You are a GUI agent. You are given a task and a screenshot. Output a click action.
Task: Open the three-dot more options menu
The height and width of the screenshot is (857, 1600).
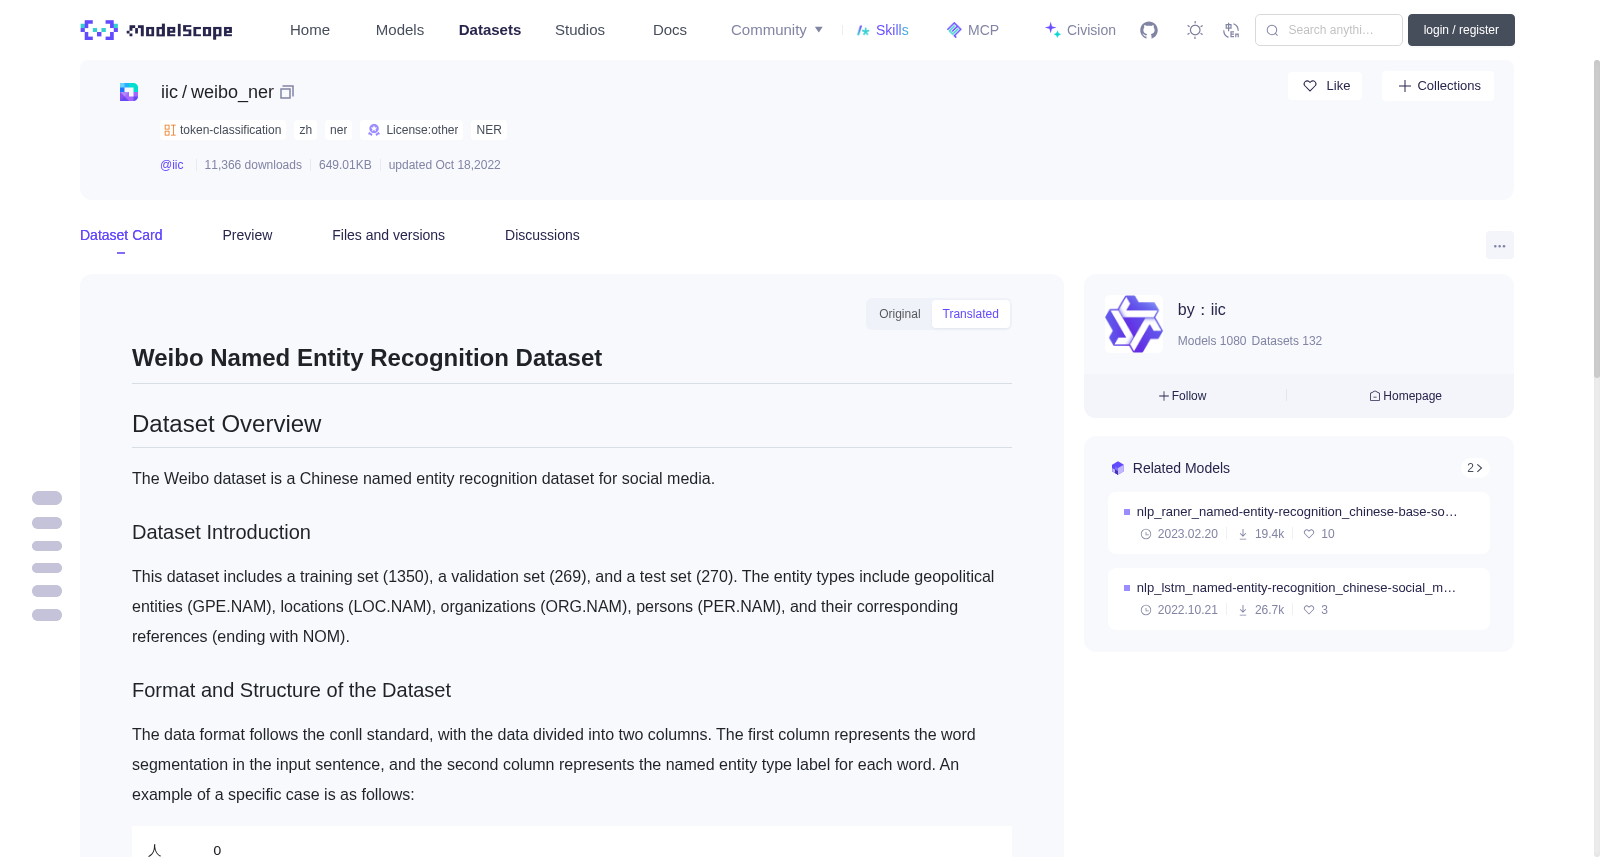point(1499,245)
